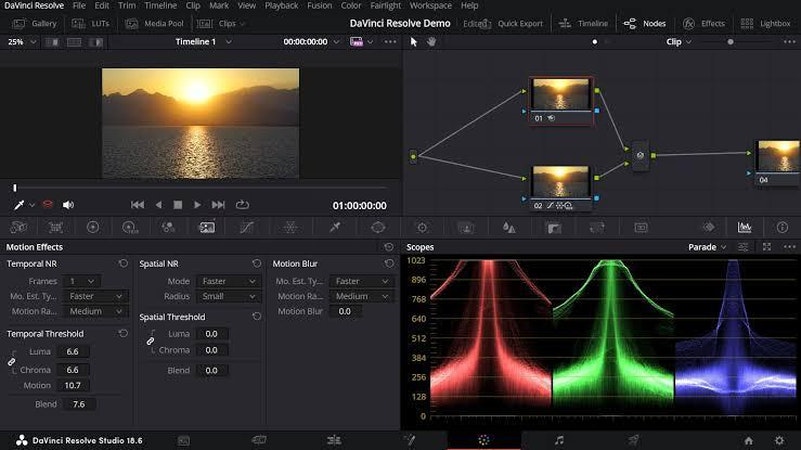Open the Trim menu
This screenshot has width=801, height=450.
click(x=127, y=6)
